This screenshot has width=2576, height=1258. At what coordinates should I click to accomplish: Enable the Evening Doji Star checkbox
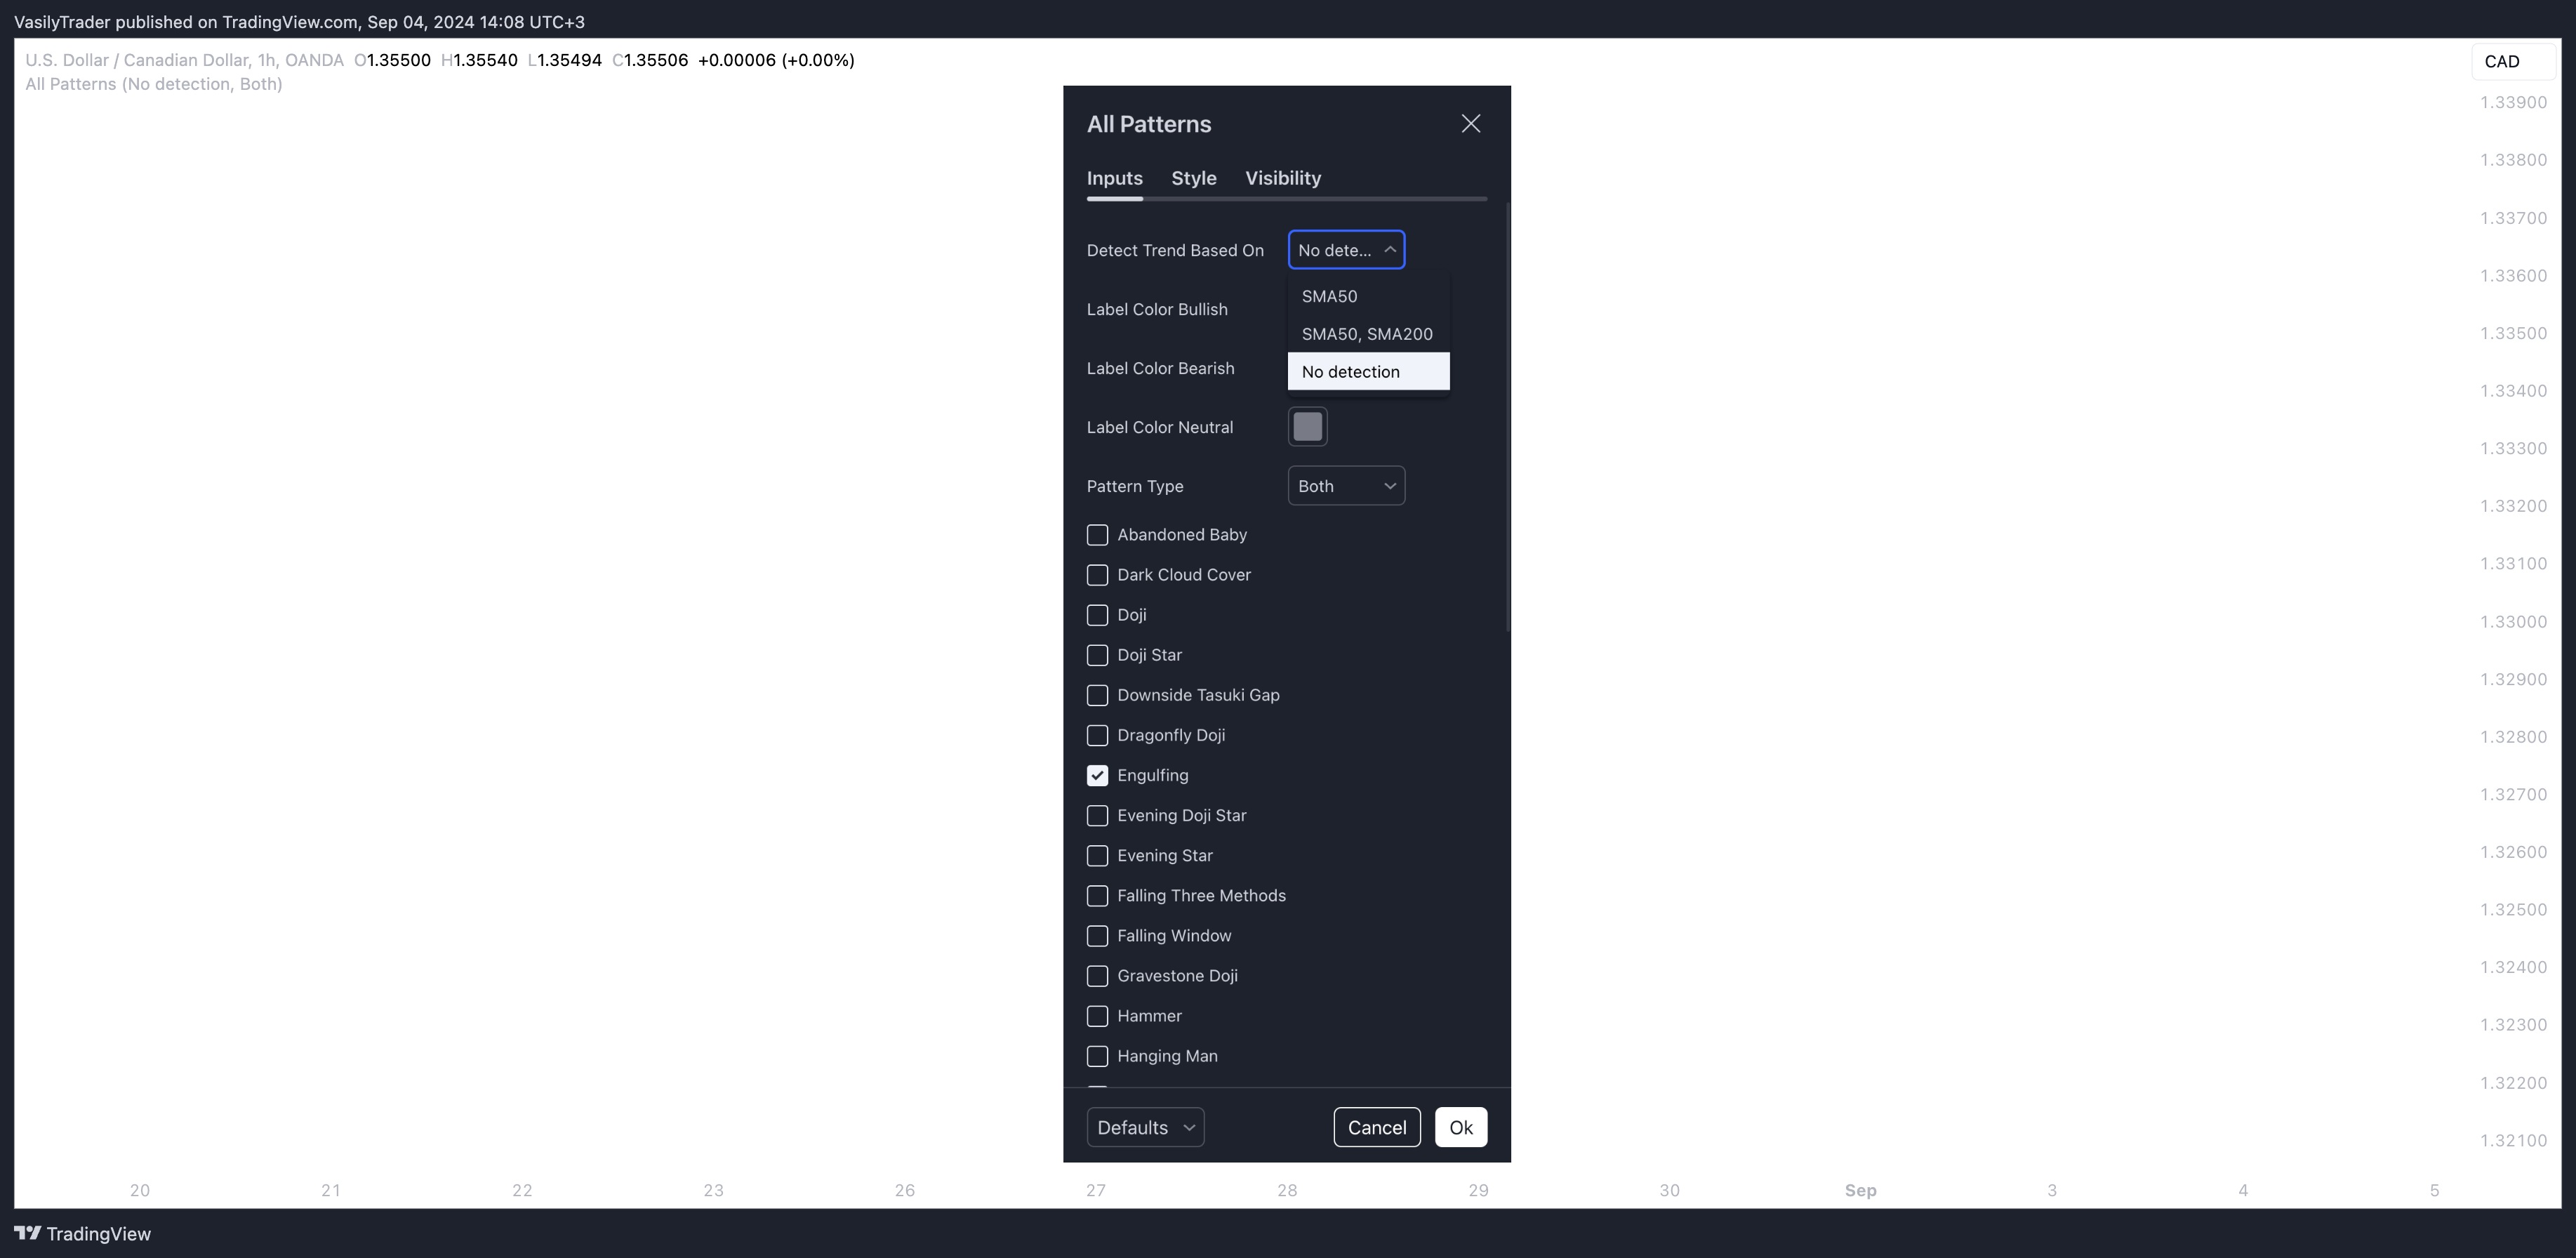tap(1097, 815)
